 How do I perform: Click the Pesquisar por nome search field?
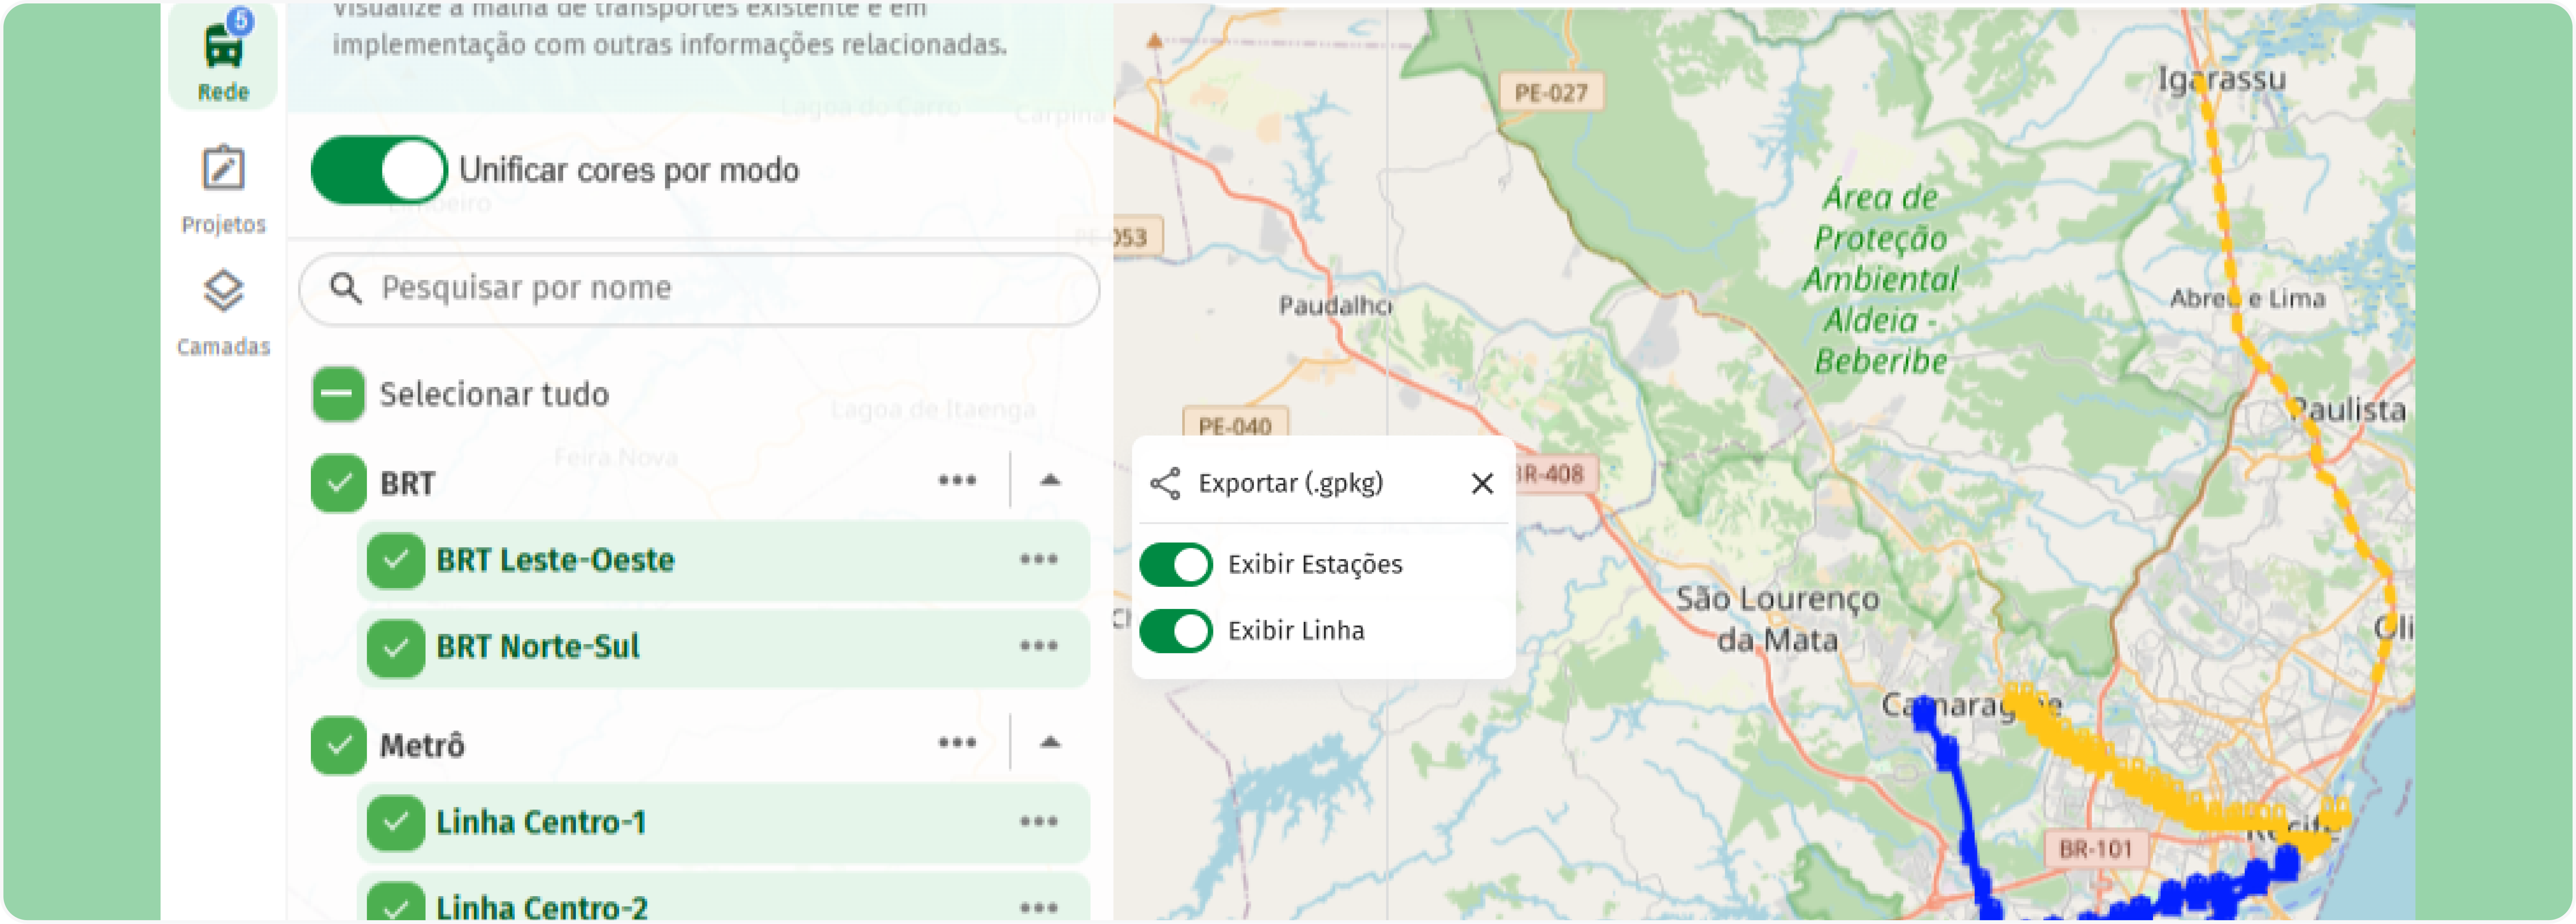click(699, 289)
